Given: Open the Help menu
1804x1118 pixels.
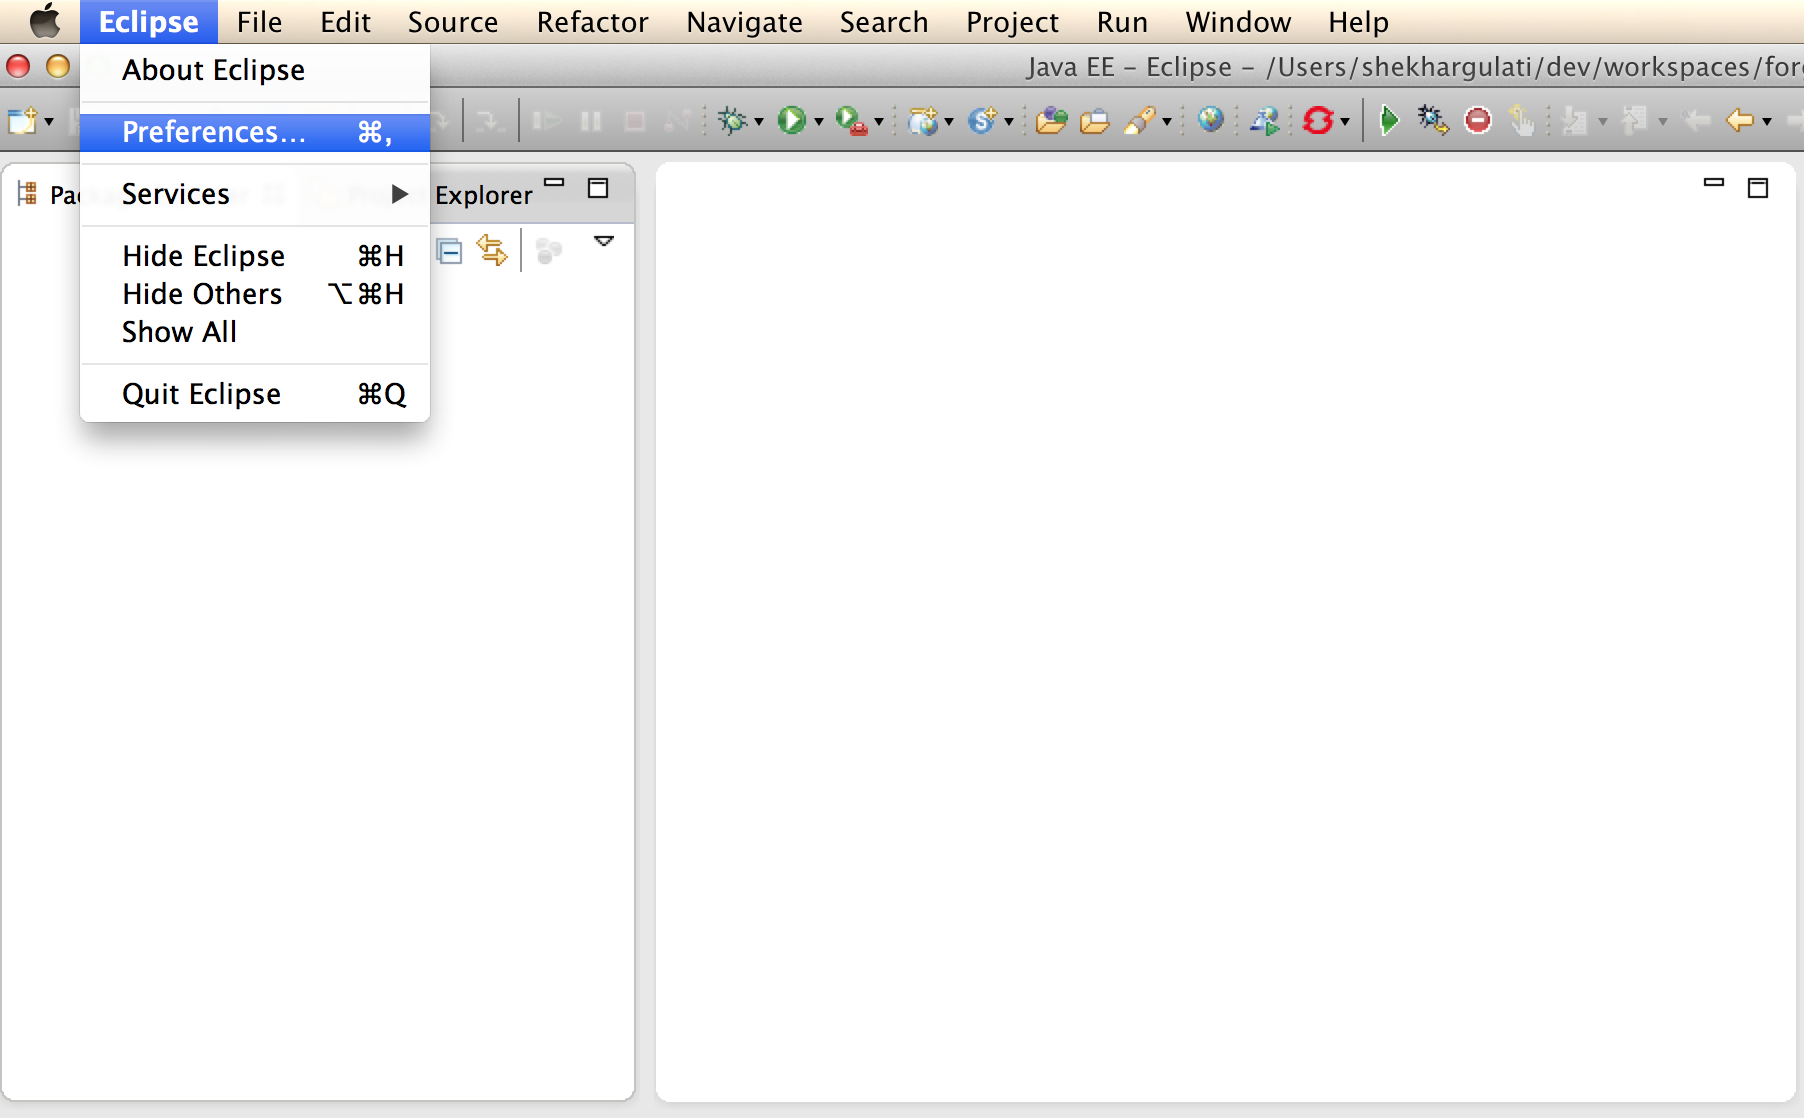Looking at the screenshot, I should [1358, 22].
